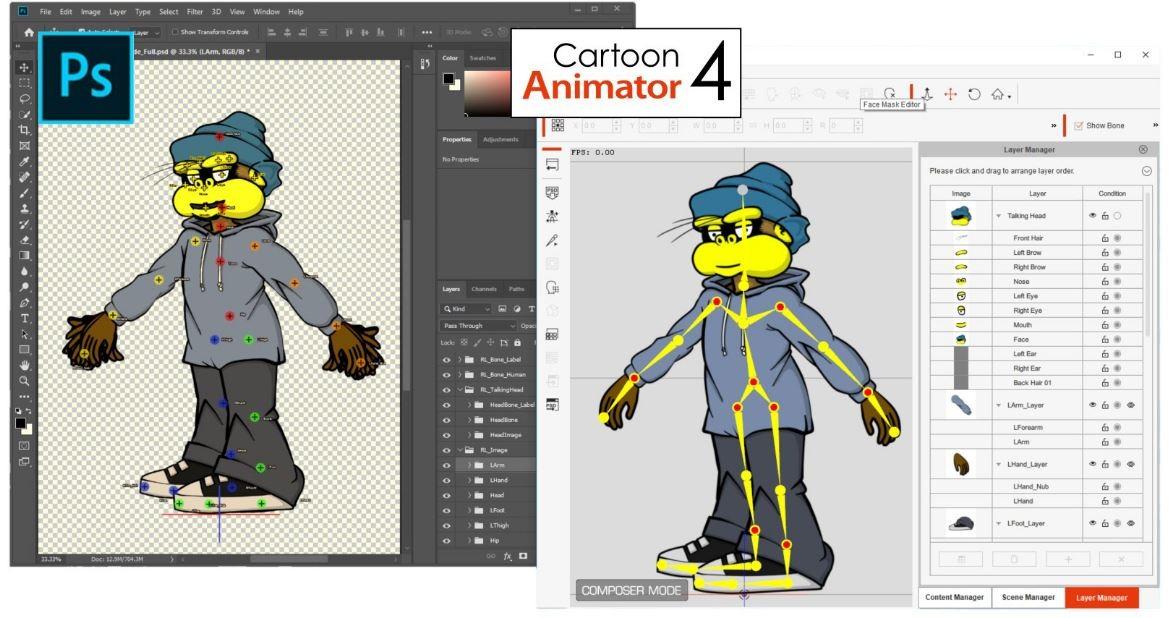The width and height of the screenshot is (1173, 618).
Task: Pick a color in Photoshop color field
Action: pyautogui.click(x=487, y=93)
